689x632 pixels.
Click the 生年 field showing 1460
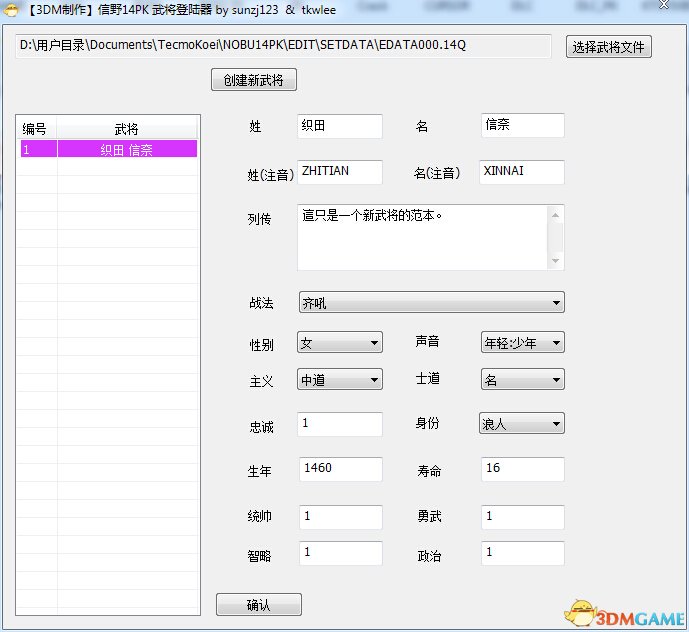(339, 469)
